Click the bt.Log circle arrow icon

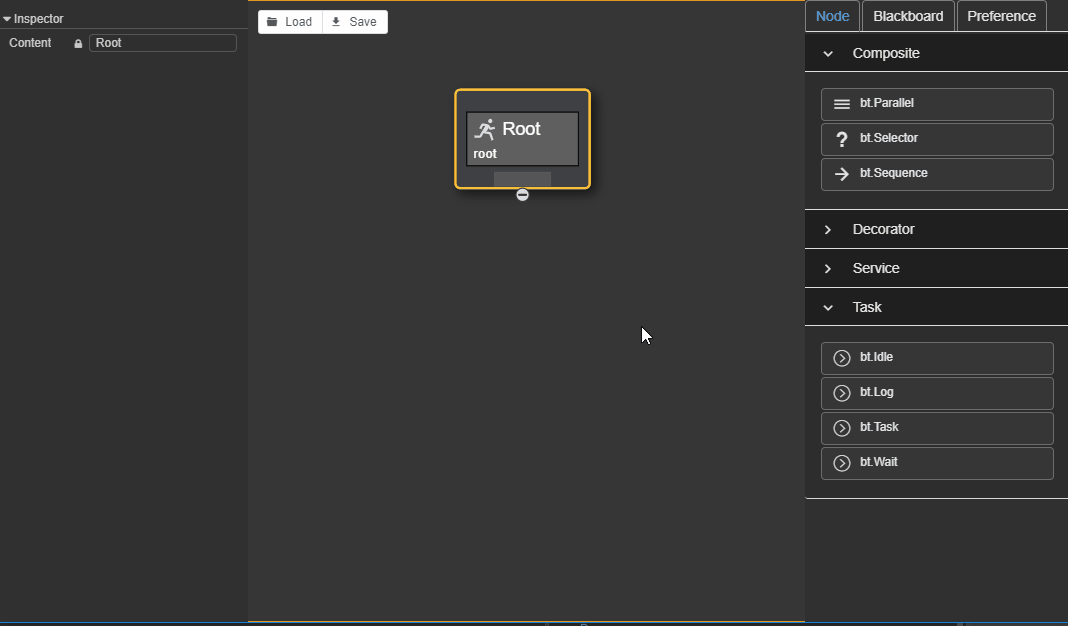(x=842, y=393)
